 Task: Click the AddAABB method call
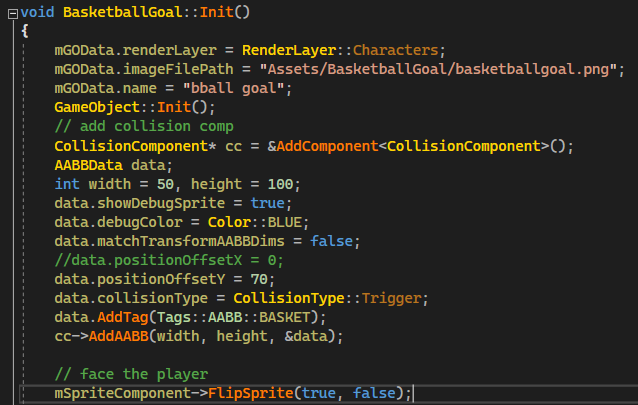(118, 337)
